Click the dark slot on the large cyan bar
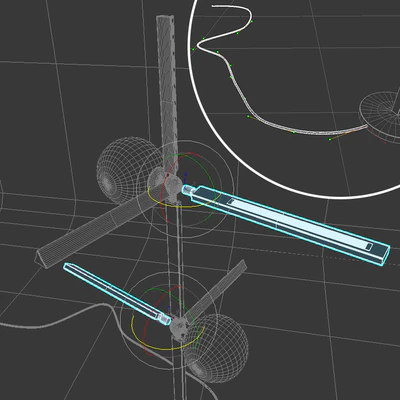Viewport: 400px width, 400px height. tap(369, 246)
